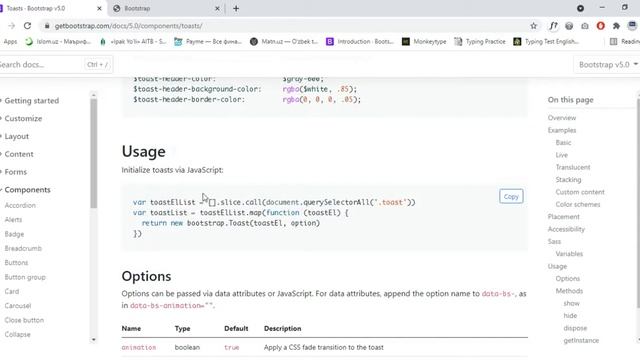
Task: Jump to Methods in On this page
Action: (569, 291)
